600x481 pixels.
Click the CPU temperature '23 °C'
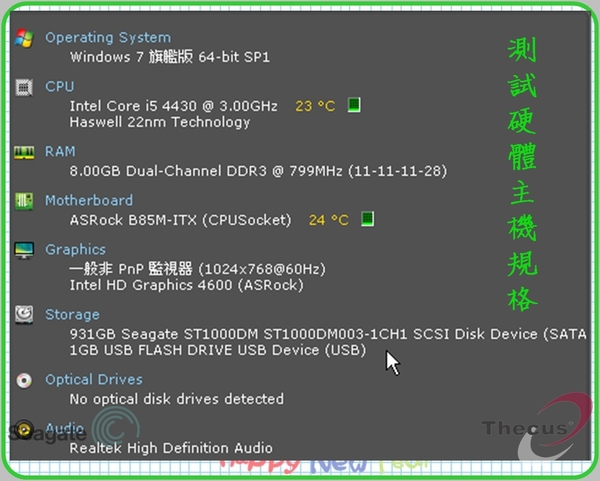(315, 106)
